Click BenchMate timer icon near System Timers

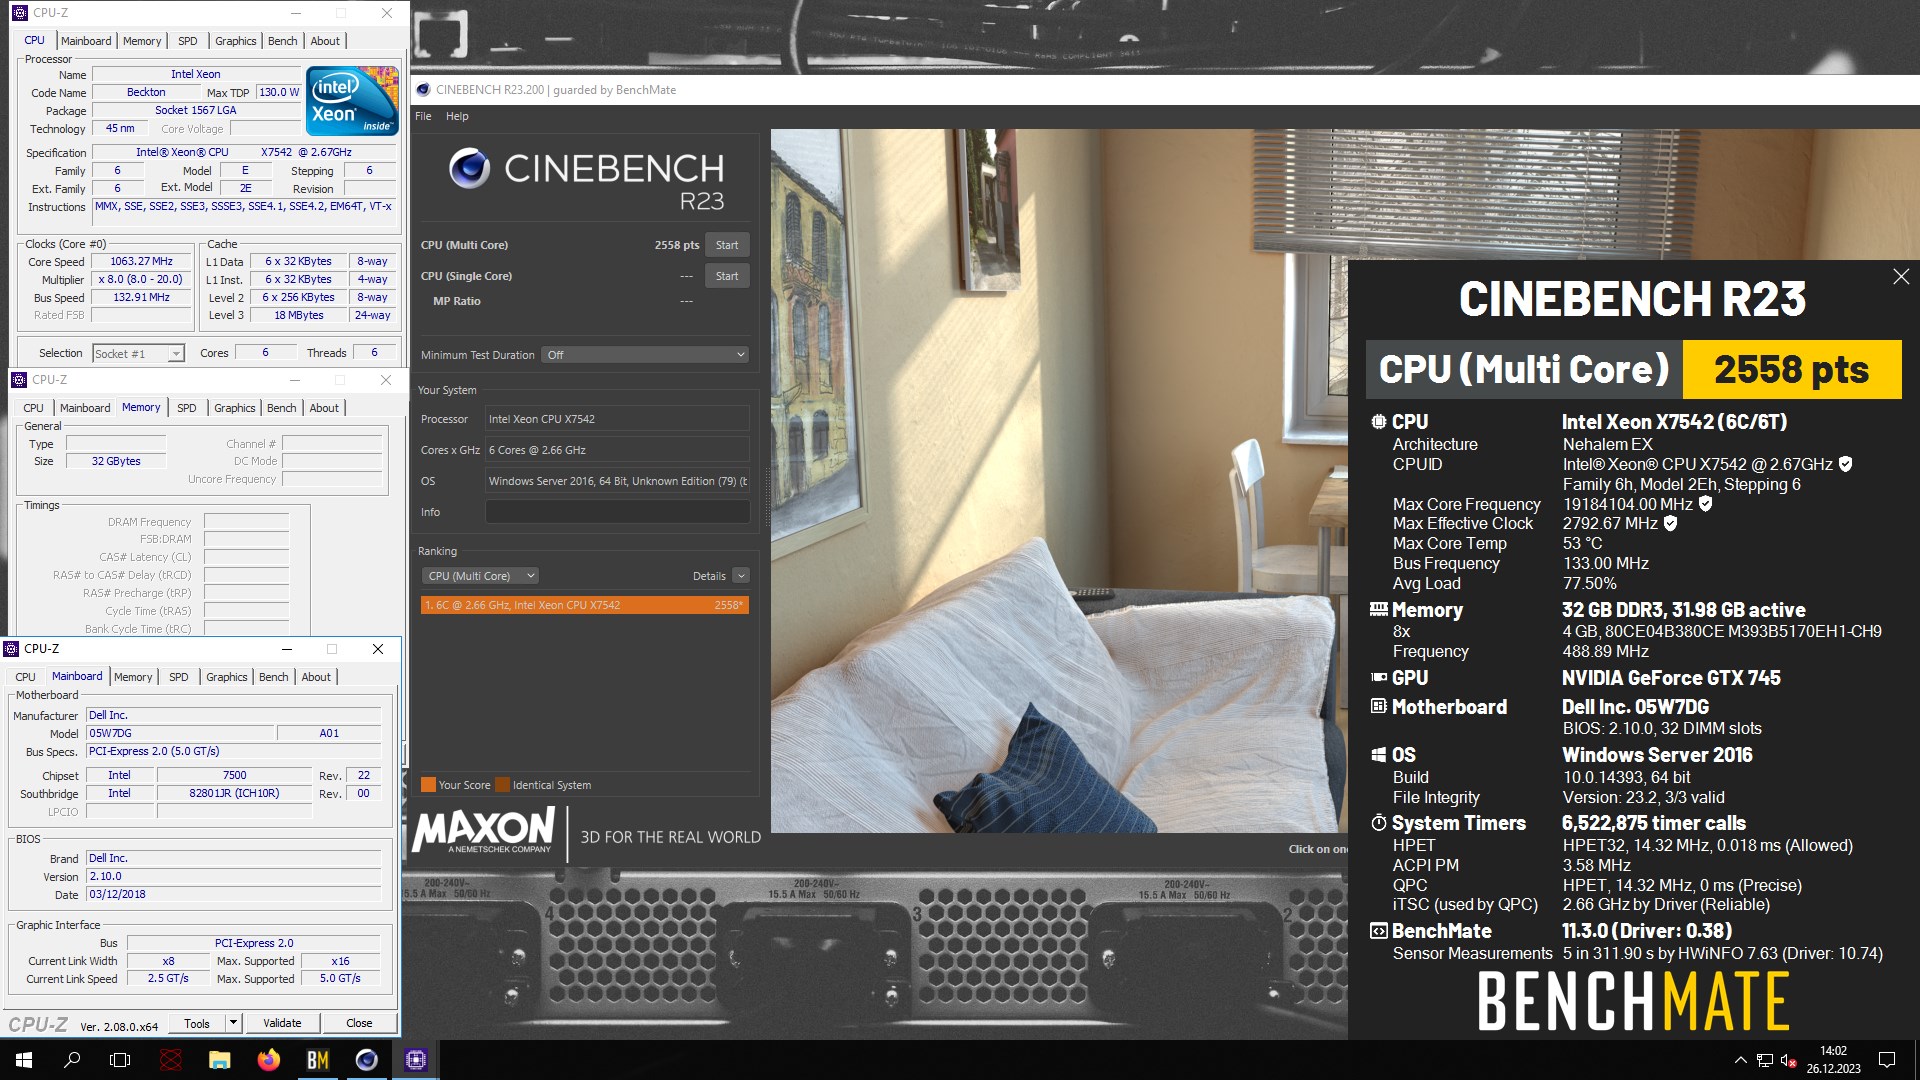pyautogui.click(x=1379, y=823)
